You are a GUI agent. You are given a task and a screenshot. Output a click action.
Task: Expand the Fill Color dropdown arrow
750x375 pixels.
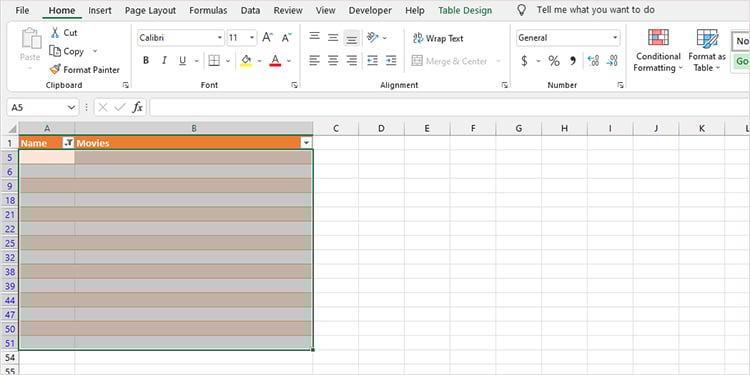pyautogui.click(x=259, y=61)
